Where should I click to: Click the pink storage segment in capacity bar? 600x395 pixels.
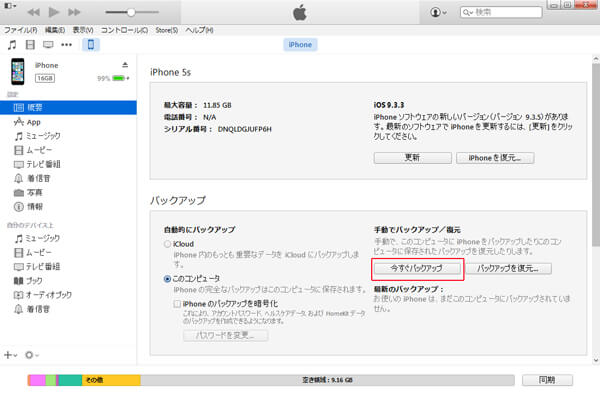click(x=37, y=380)
